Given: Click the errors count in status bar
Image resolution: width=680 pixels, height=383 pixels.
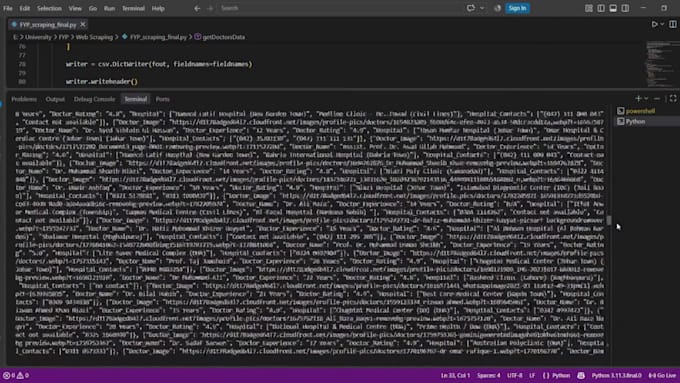Looking at the screenshot, I should (x=9, y=375).
